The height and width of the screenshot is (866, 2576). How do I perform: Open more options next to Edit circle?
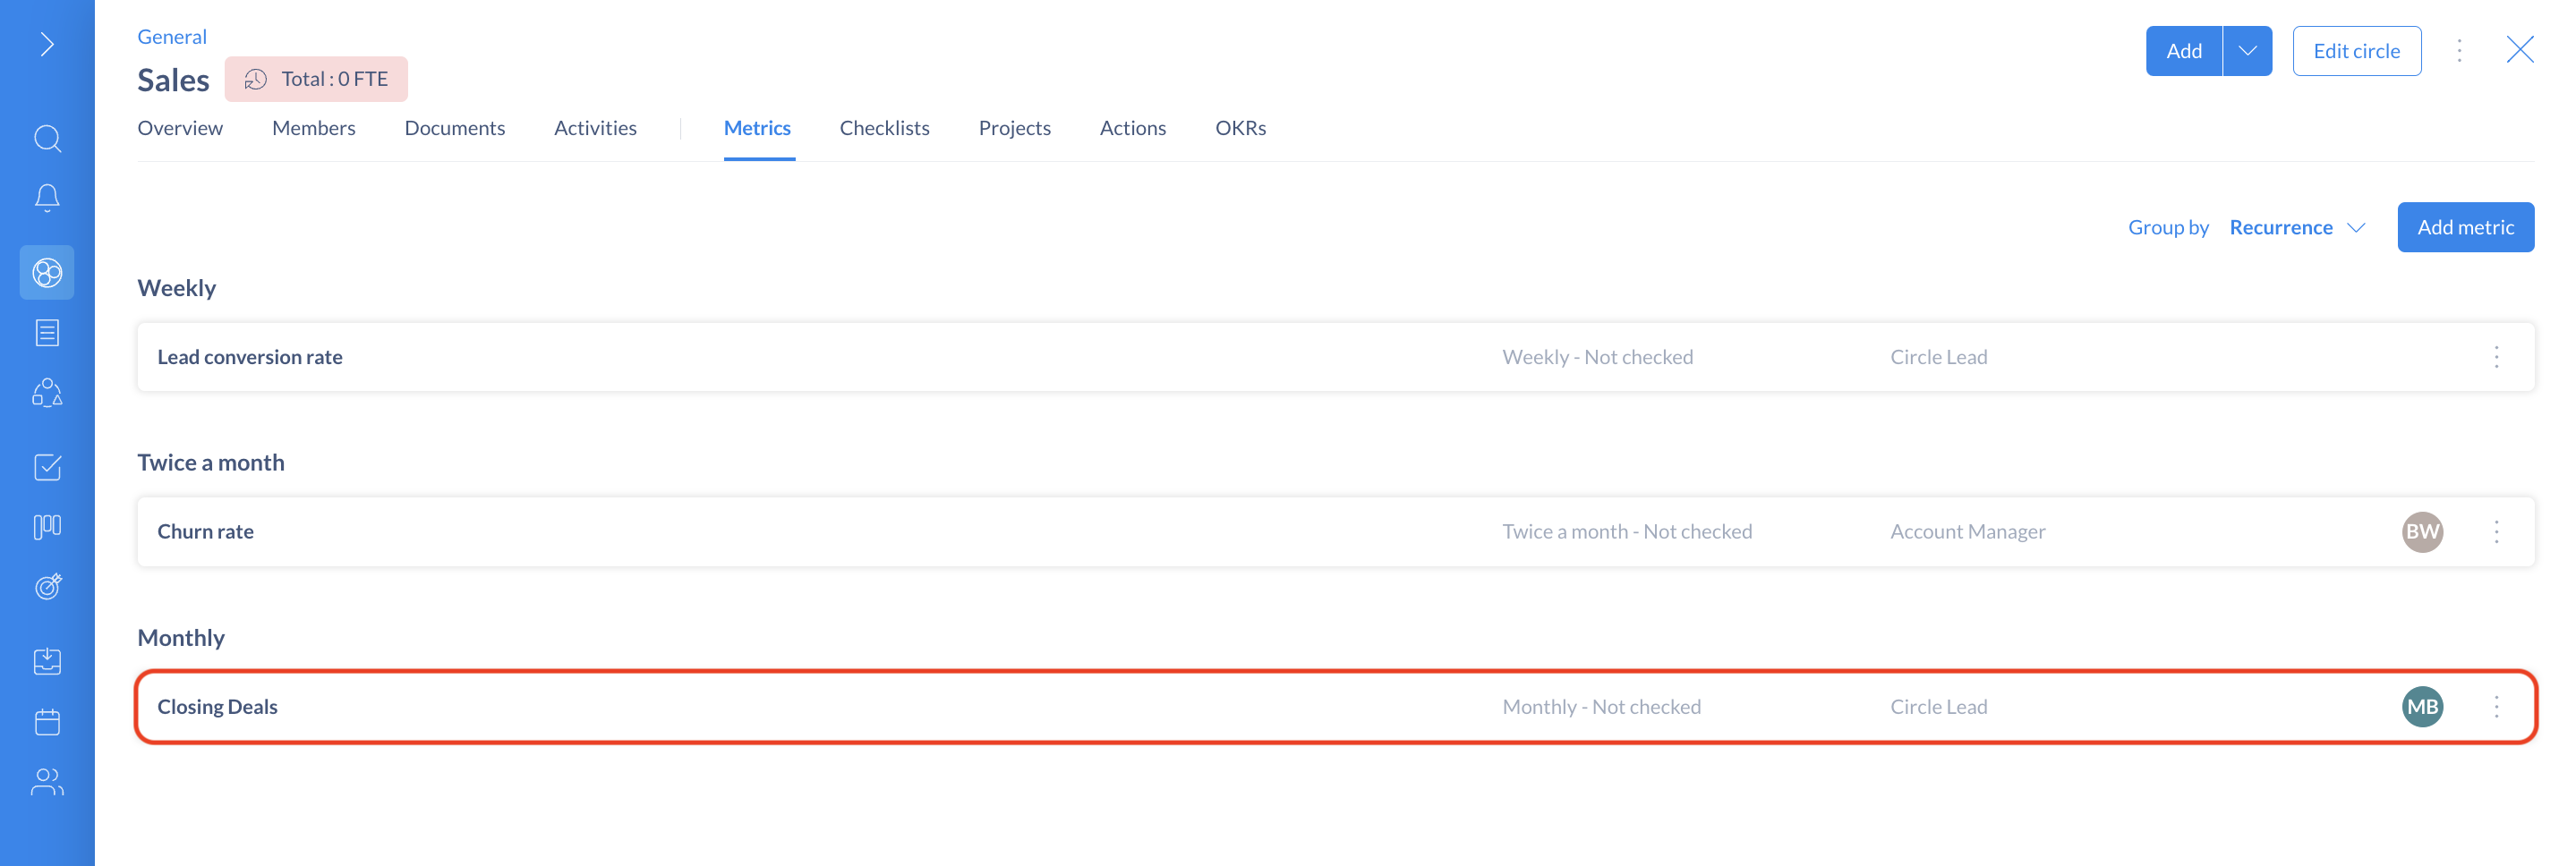click(2459, 50)
